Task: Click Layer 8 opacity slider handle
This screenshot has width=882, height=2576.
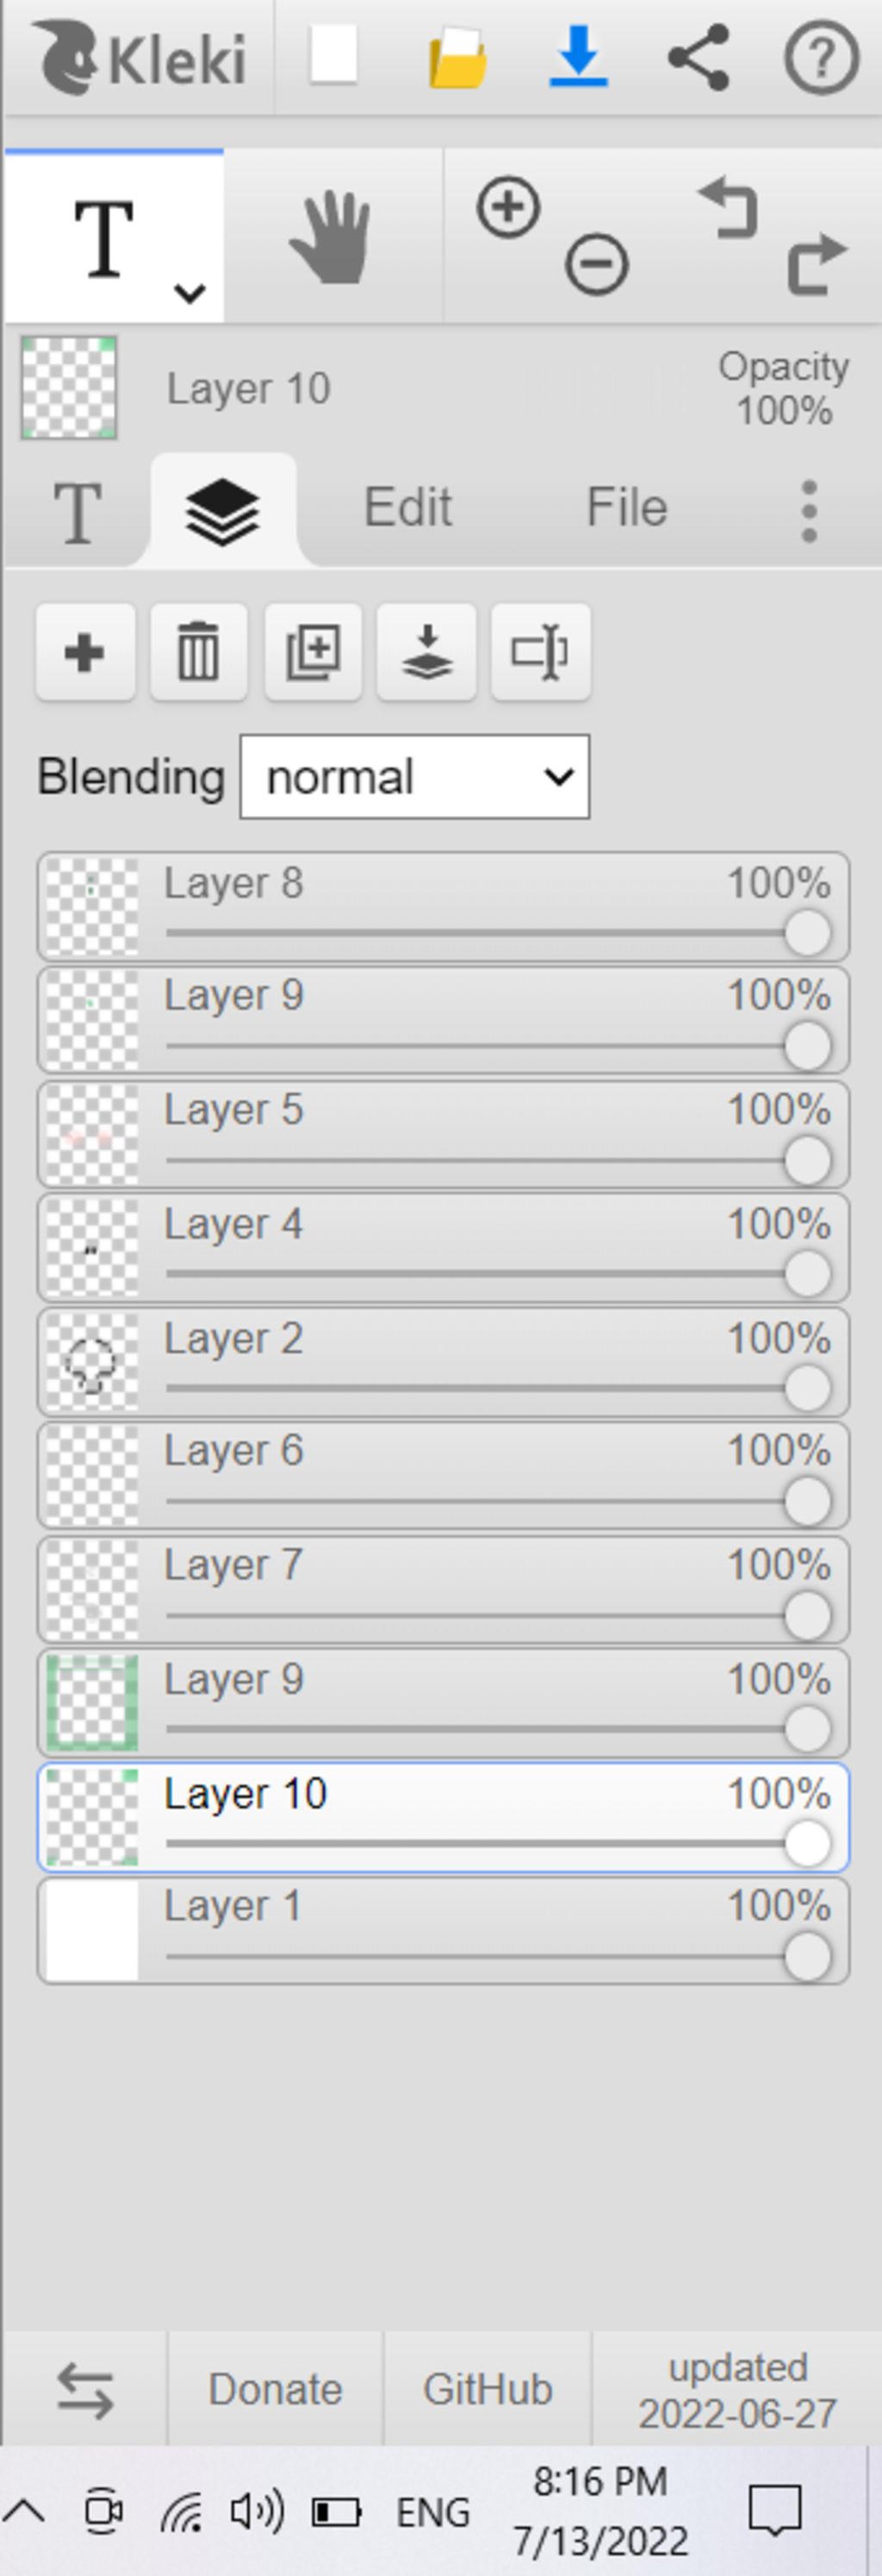Action: 808,934
